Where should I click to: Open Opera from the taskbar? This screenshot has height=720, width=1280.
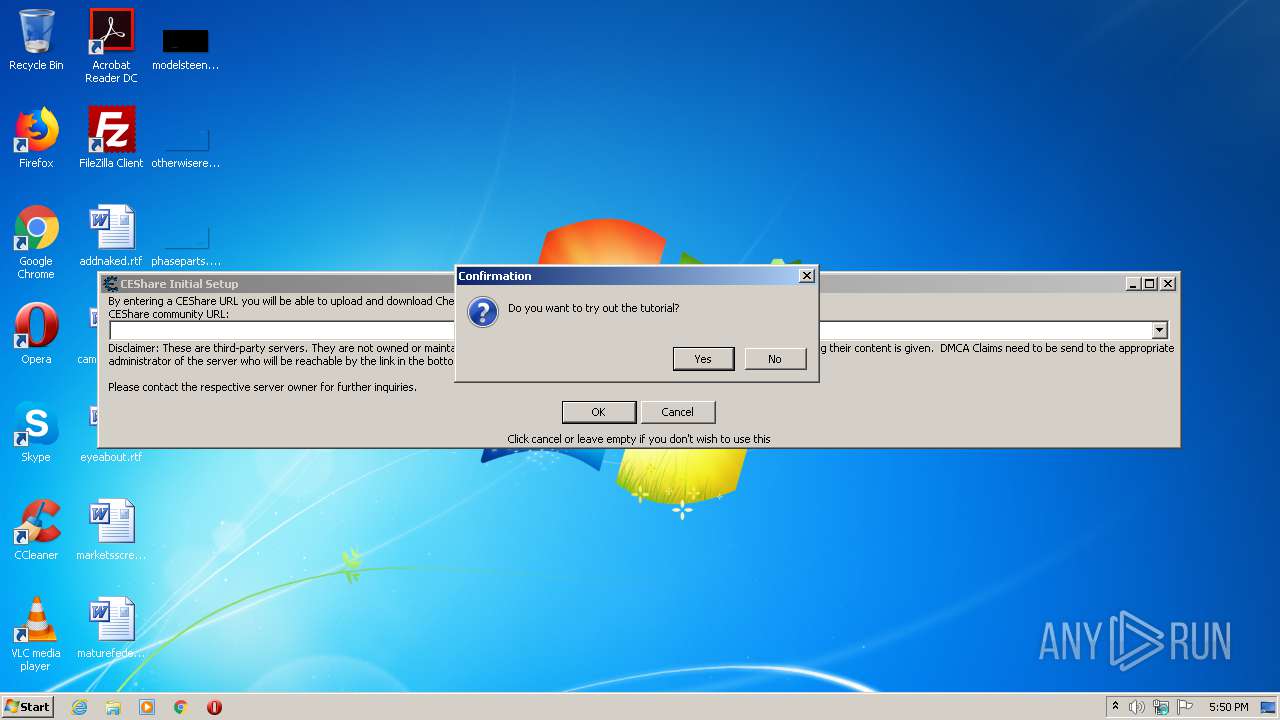pyautogui.click(x=214, y=707)
